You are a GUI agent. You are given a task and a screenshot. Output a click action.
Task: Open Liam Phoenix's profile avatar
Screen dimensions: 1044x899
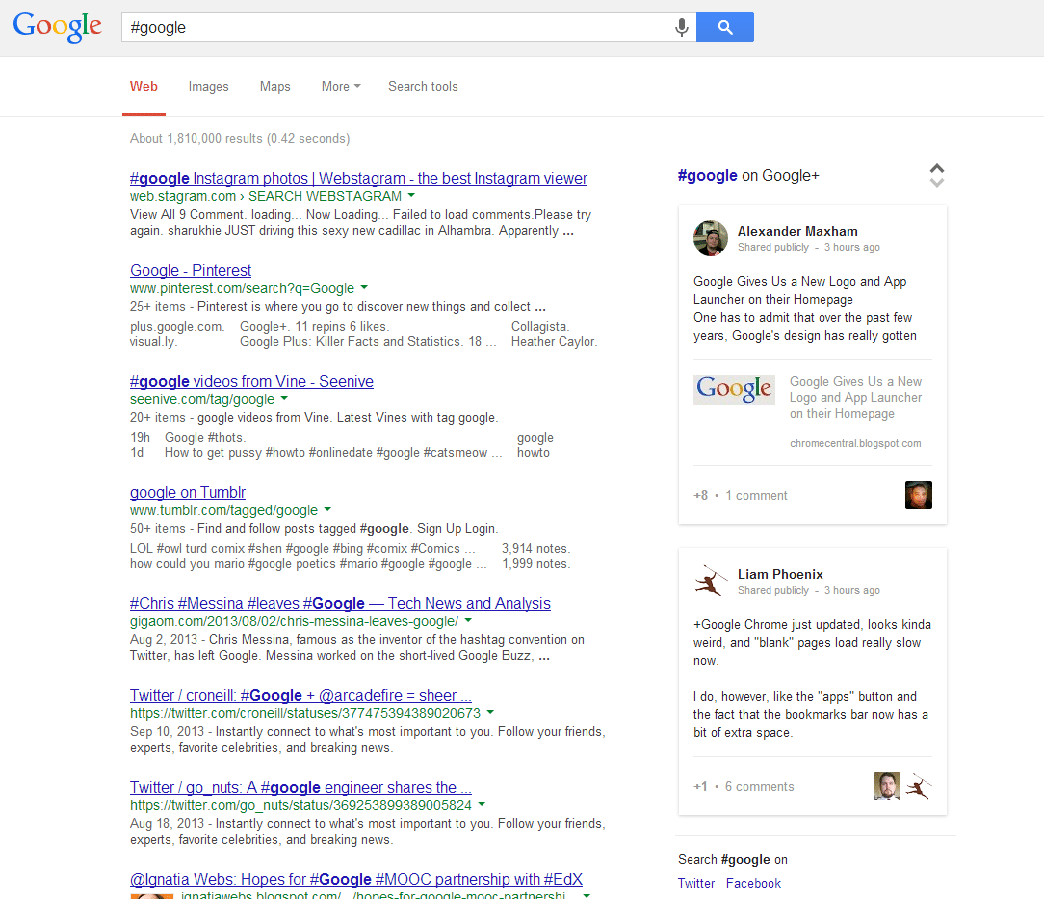coord(710,581)
